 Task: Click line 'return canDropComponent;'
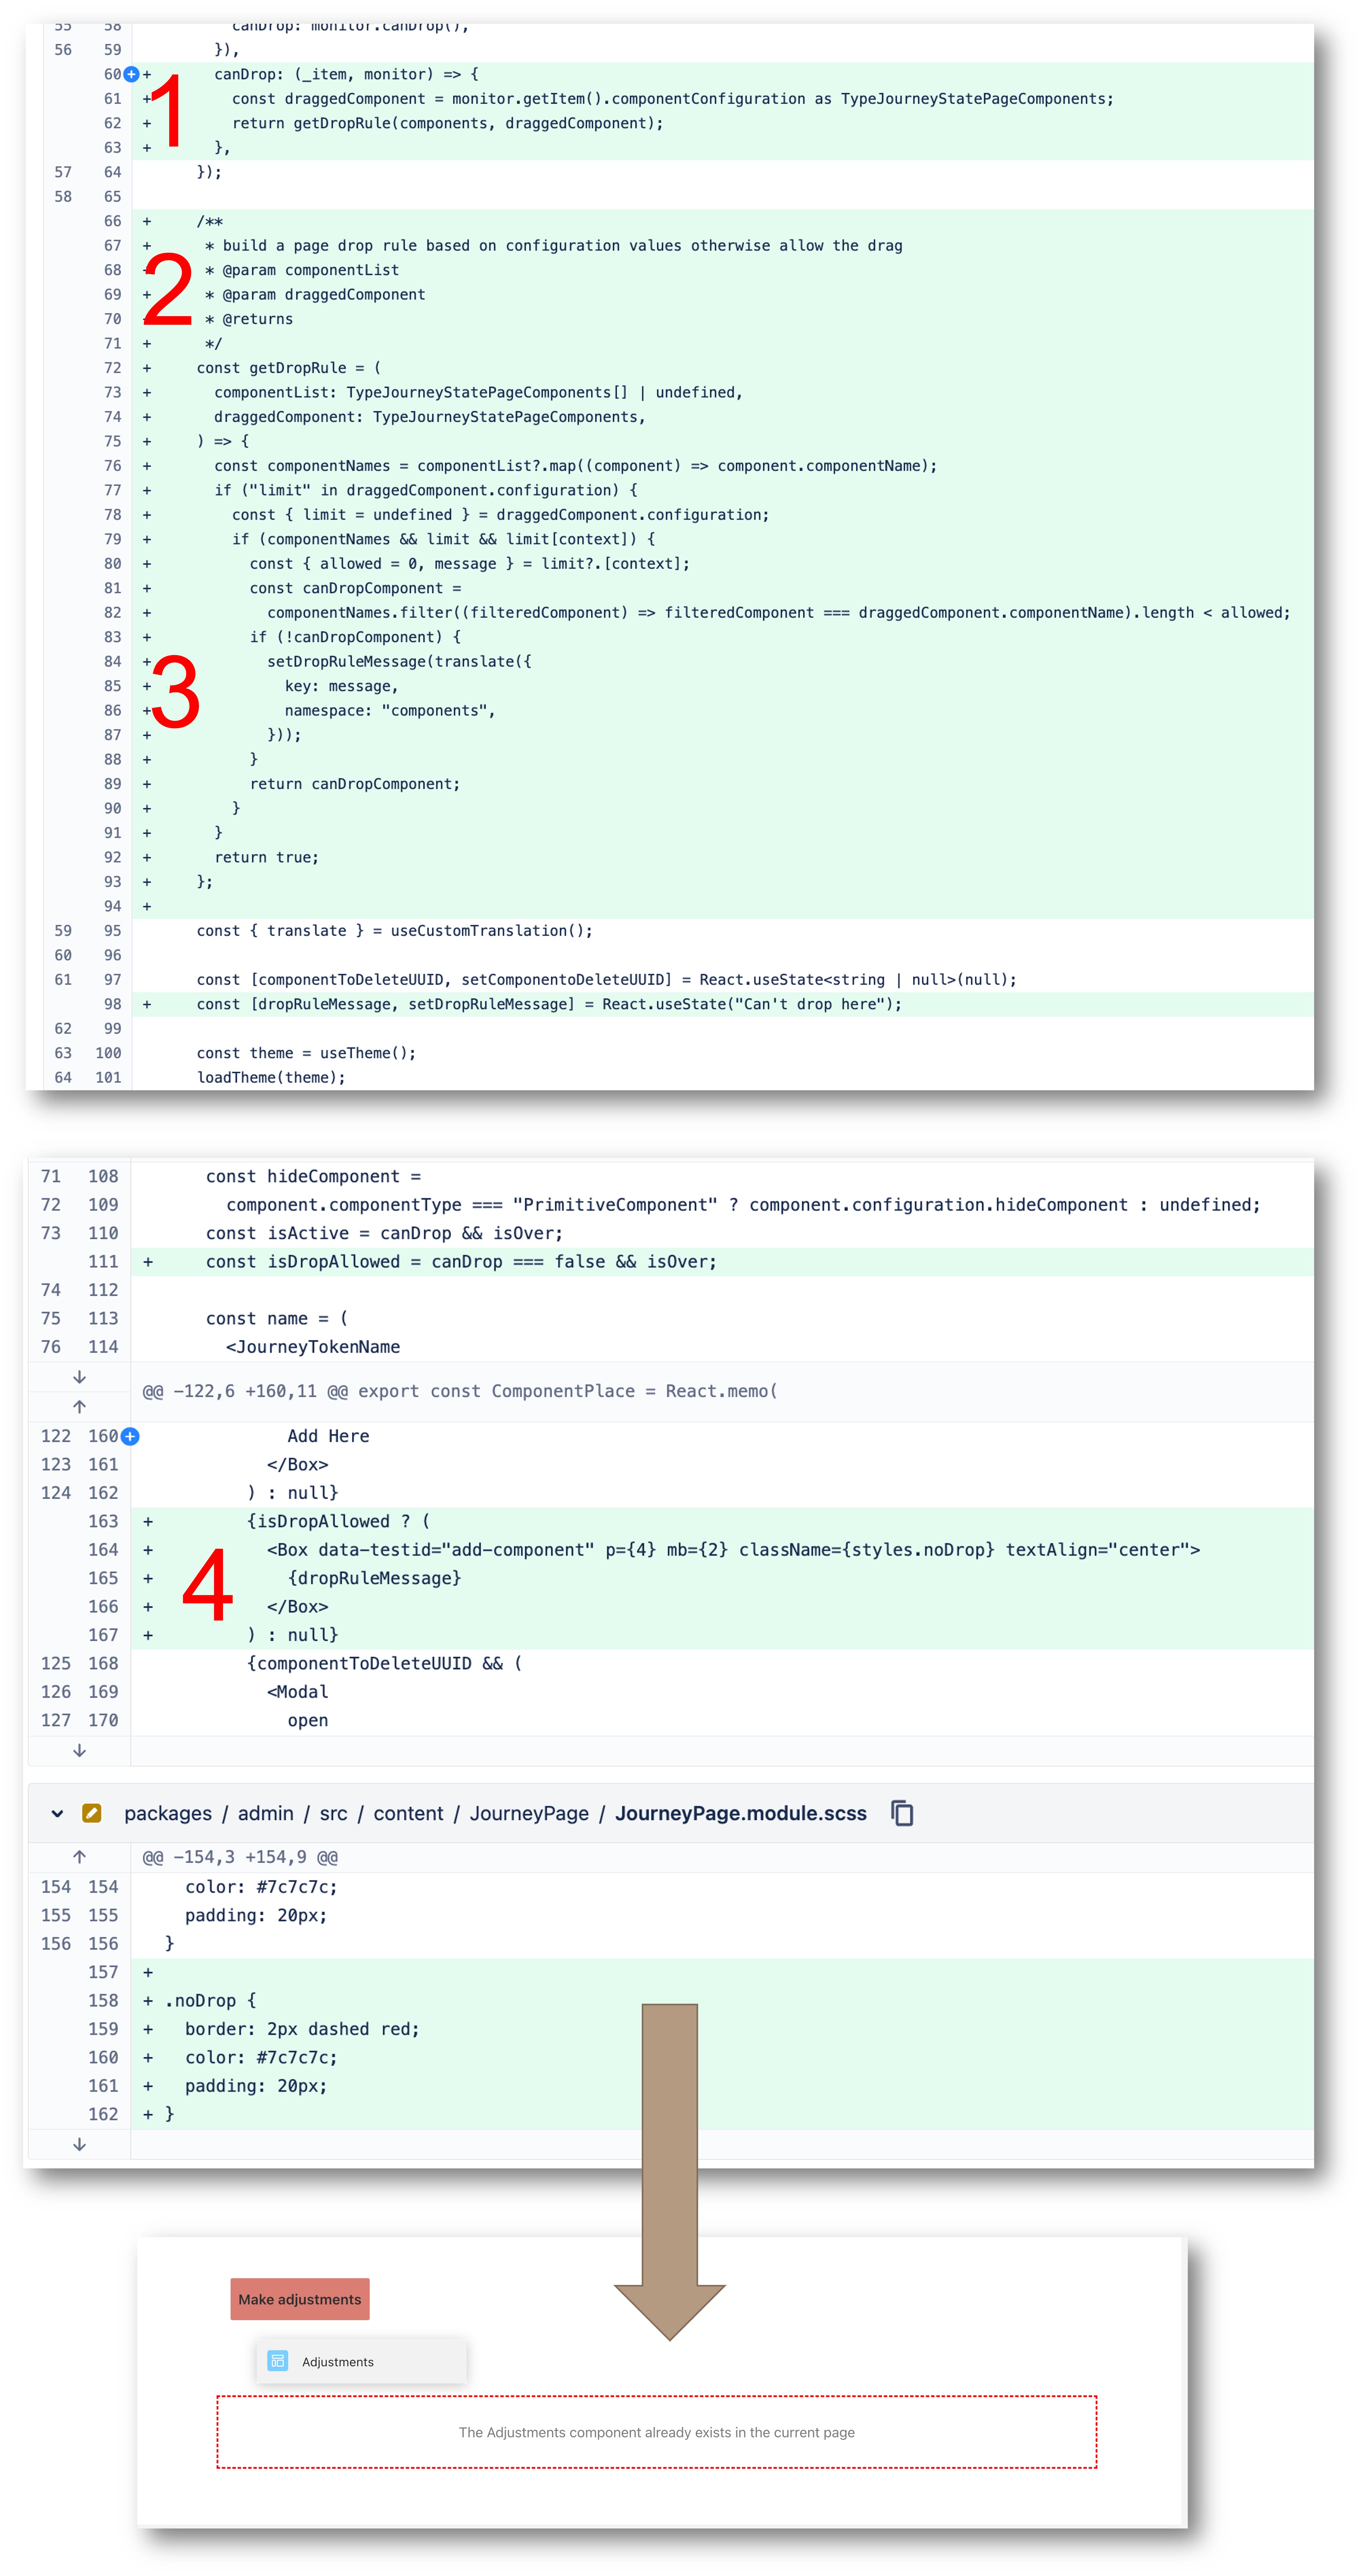tap(355, 784)
